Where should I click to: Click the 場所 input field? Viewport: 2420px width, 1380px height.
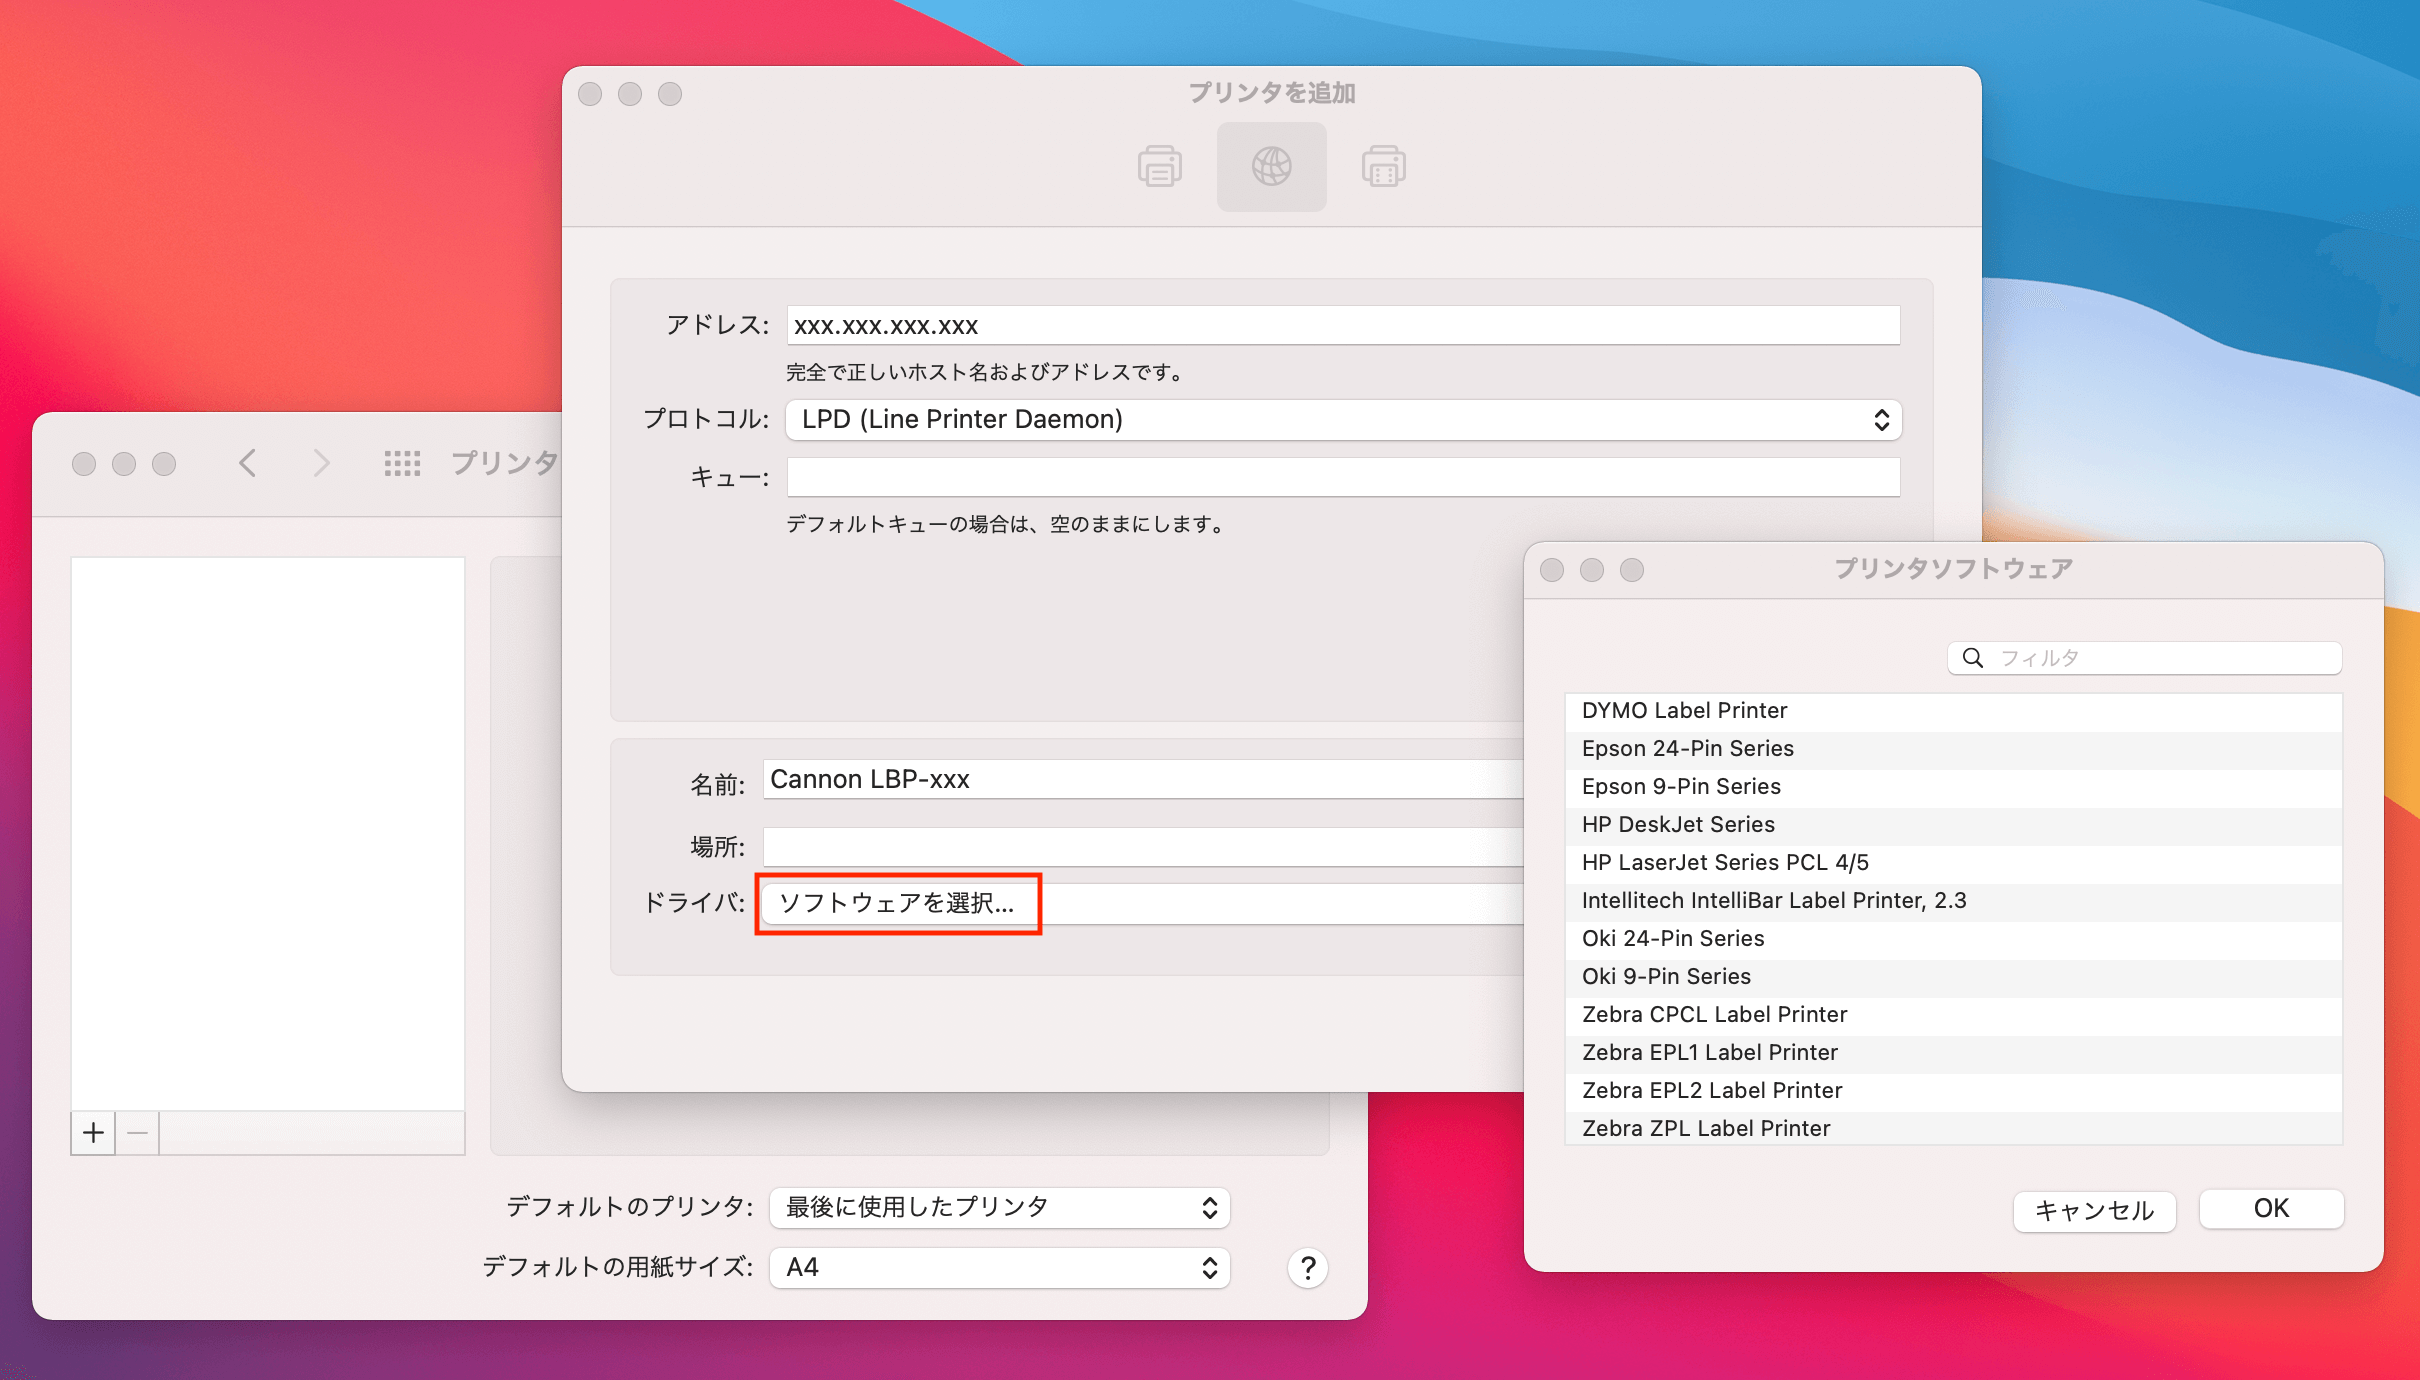tap(1143, 847)
